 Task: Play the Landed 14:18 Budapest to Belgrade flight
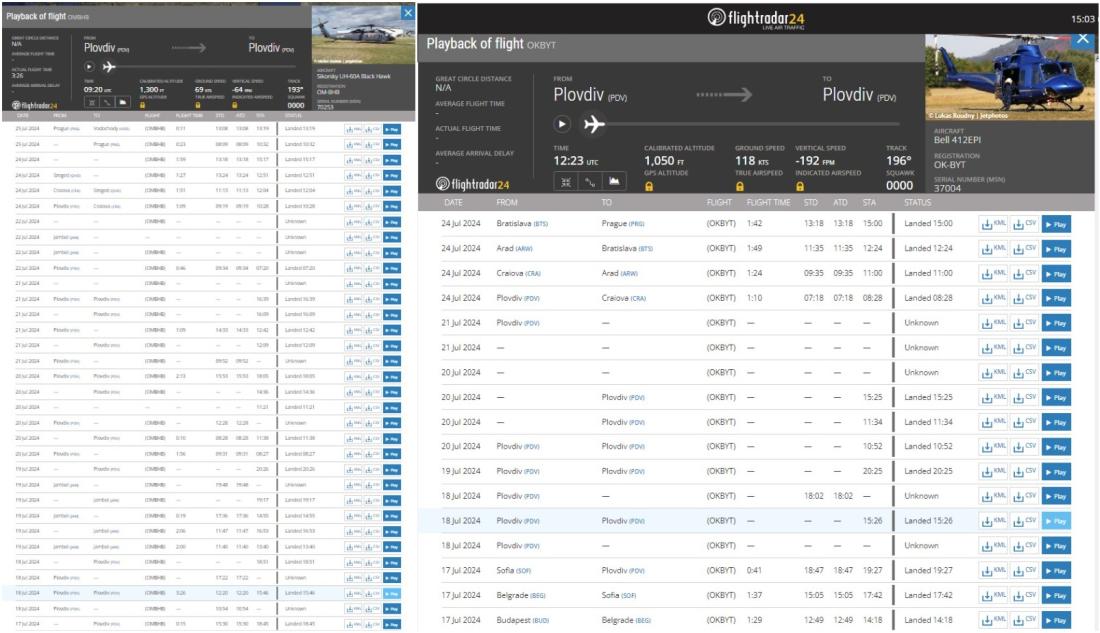tap(1056, 620)
